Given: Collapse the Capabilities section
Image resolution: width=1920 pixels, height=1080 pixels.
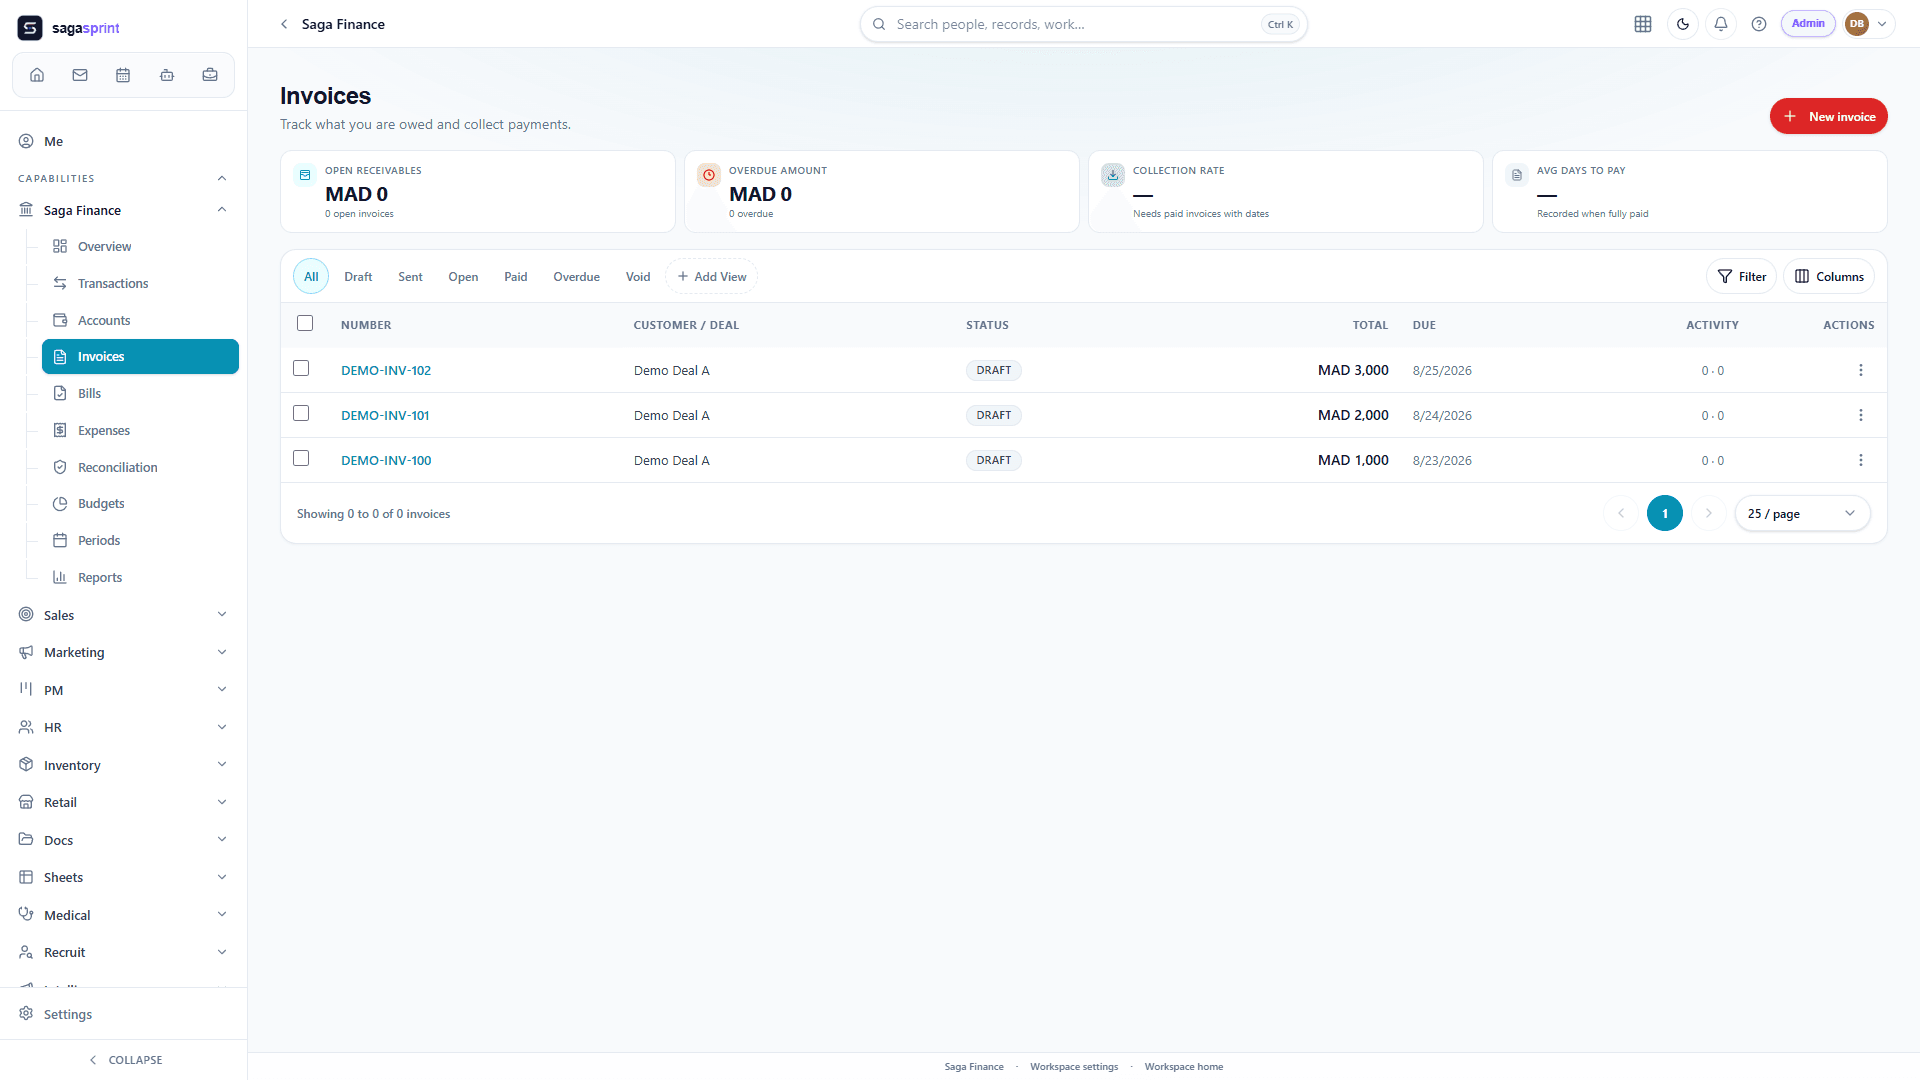Looking at the screenshot, I should pos(222,178).
